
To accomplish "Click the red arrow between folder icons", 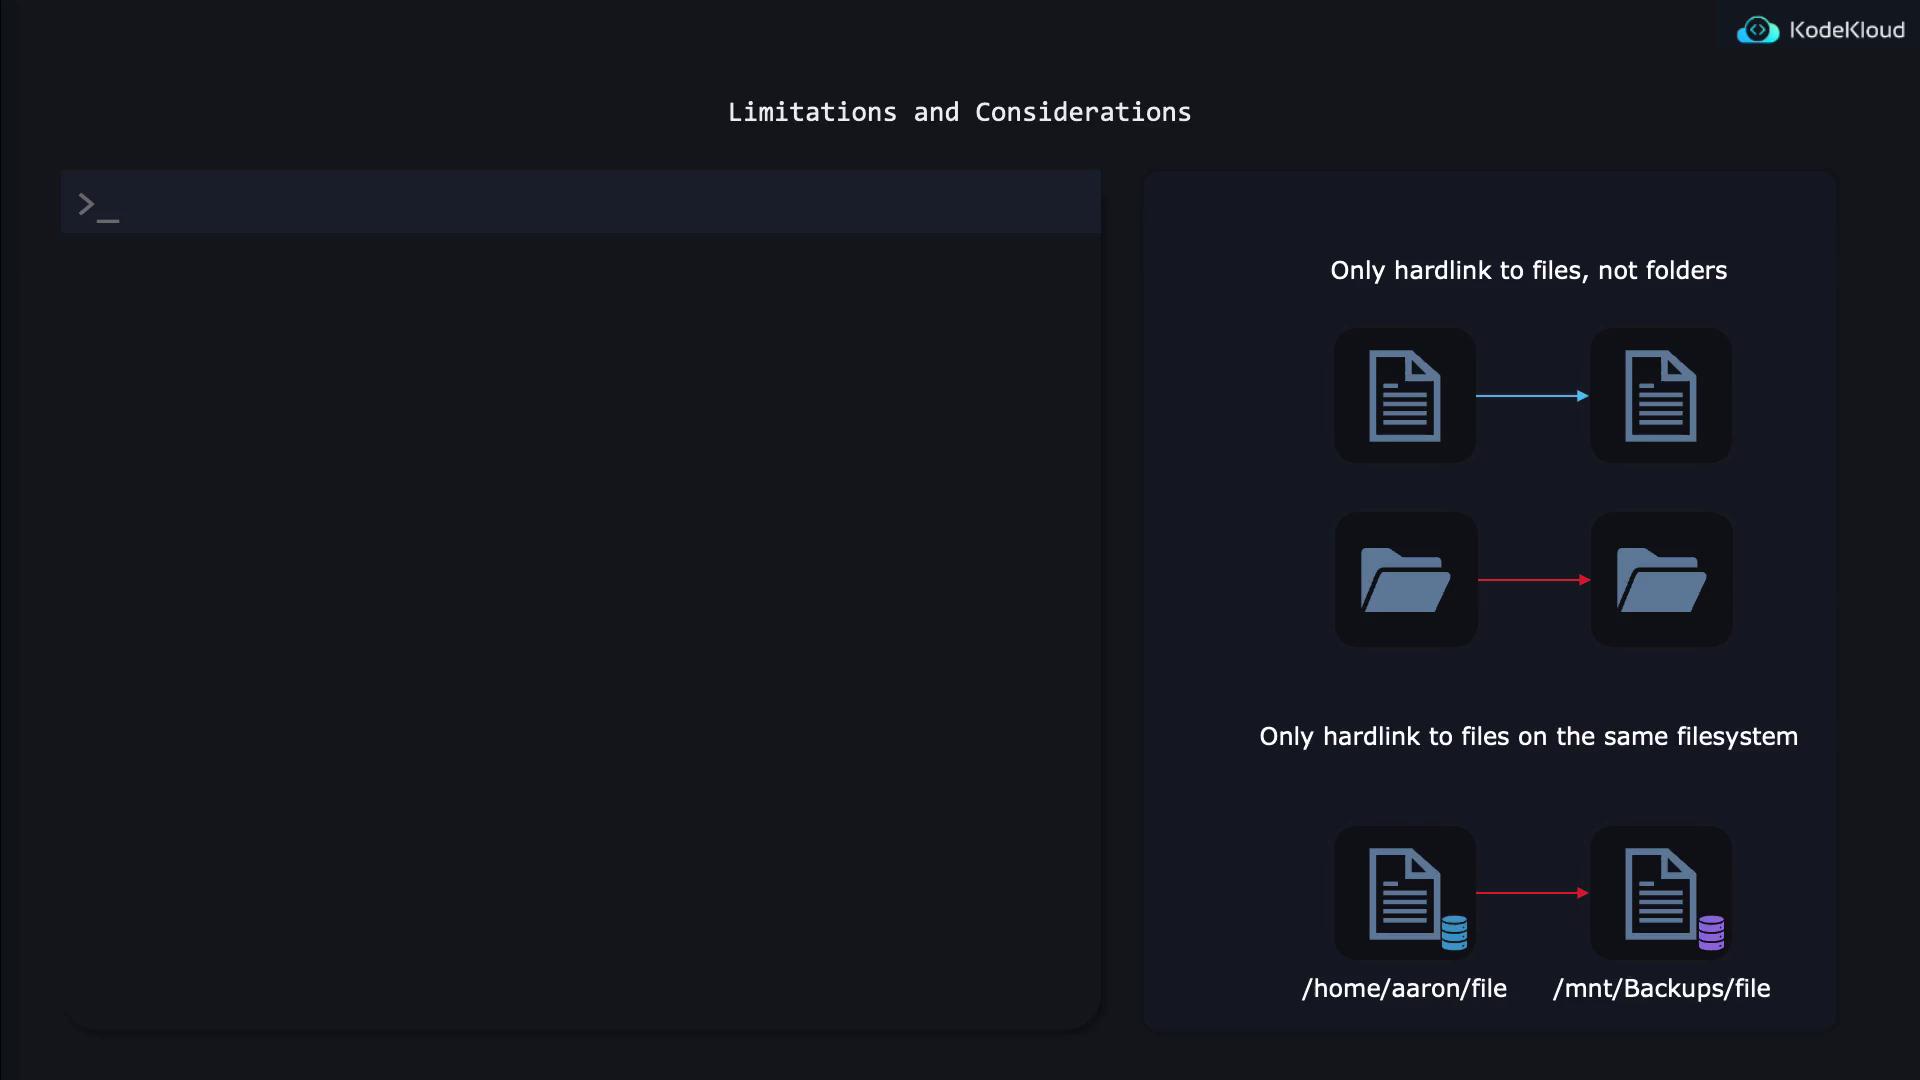I will (1534, 580).
